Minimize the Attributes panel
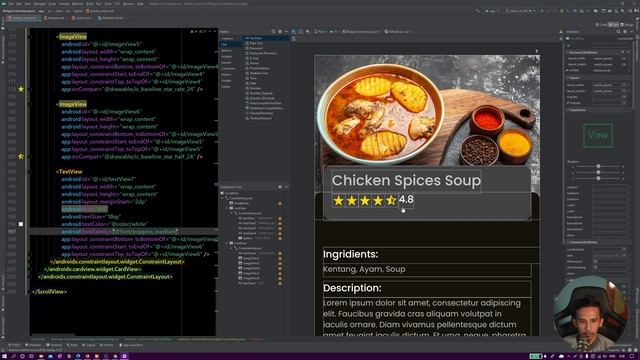This screenshot has width=640, height=360. pos(630,31)
